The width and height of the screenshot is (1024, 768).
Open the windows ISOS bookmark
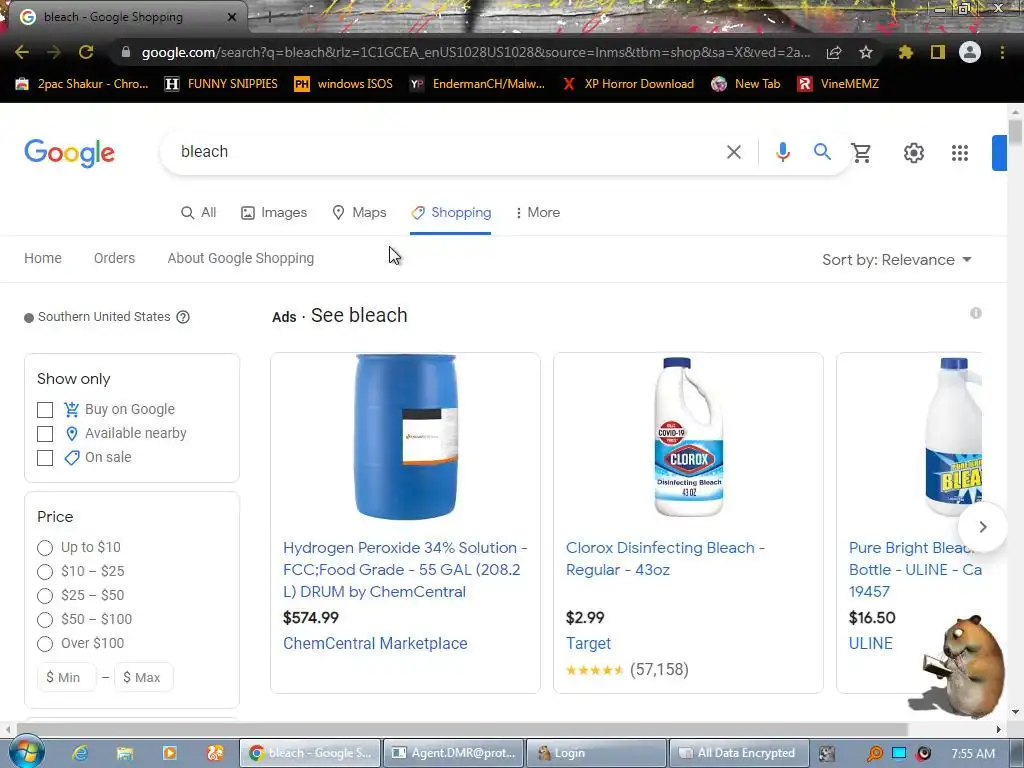[344, 84]
